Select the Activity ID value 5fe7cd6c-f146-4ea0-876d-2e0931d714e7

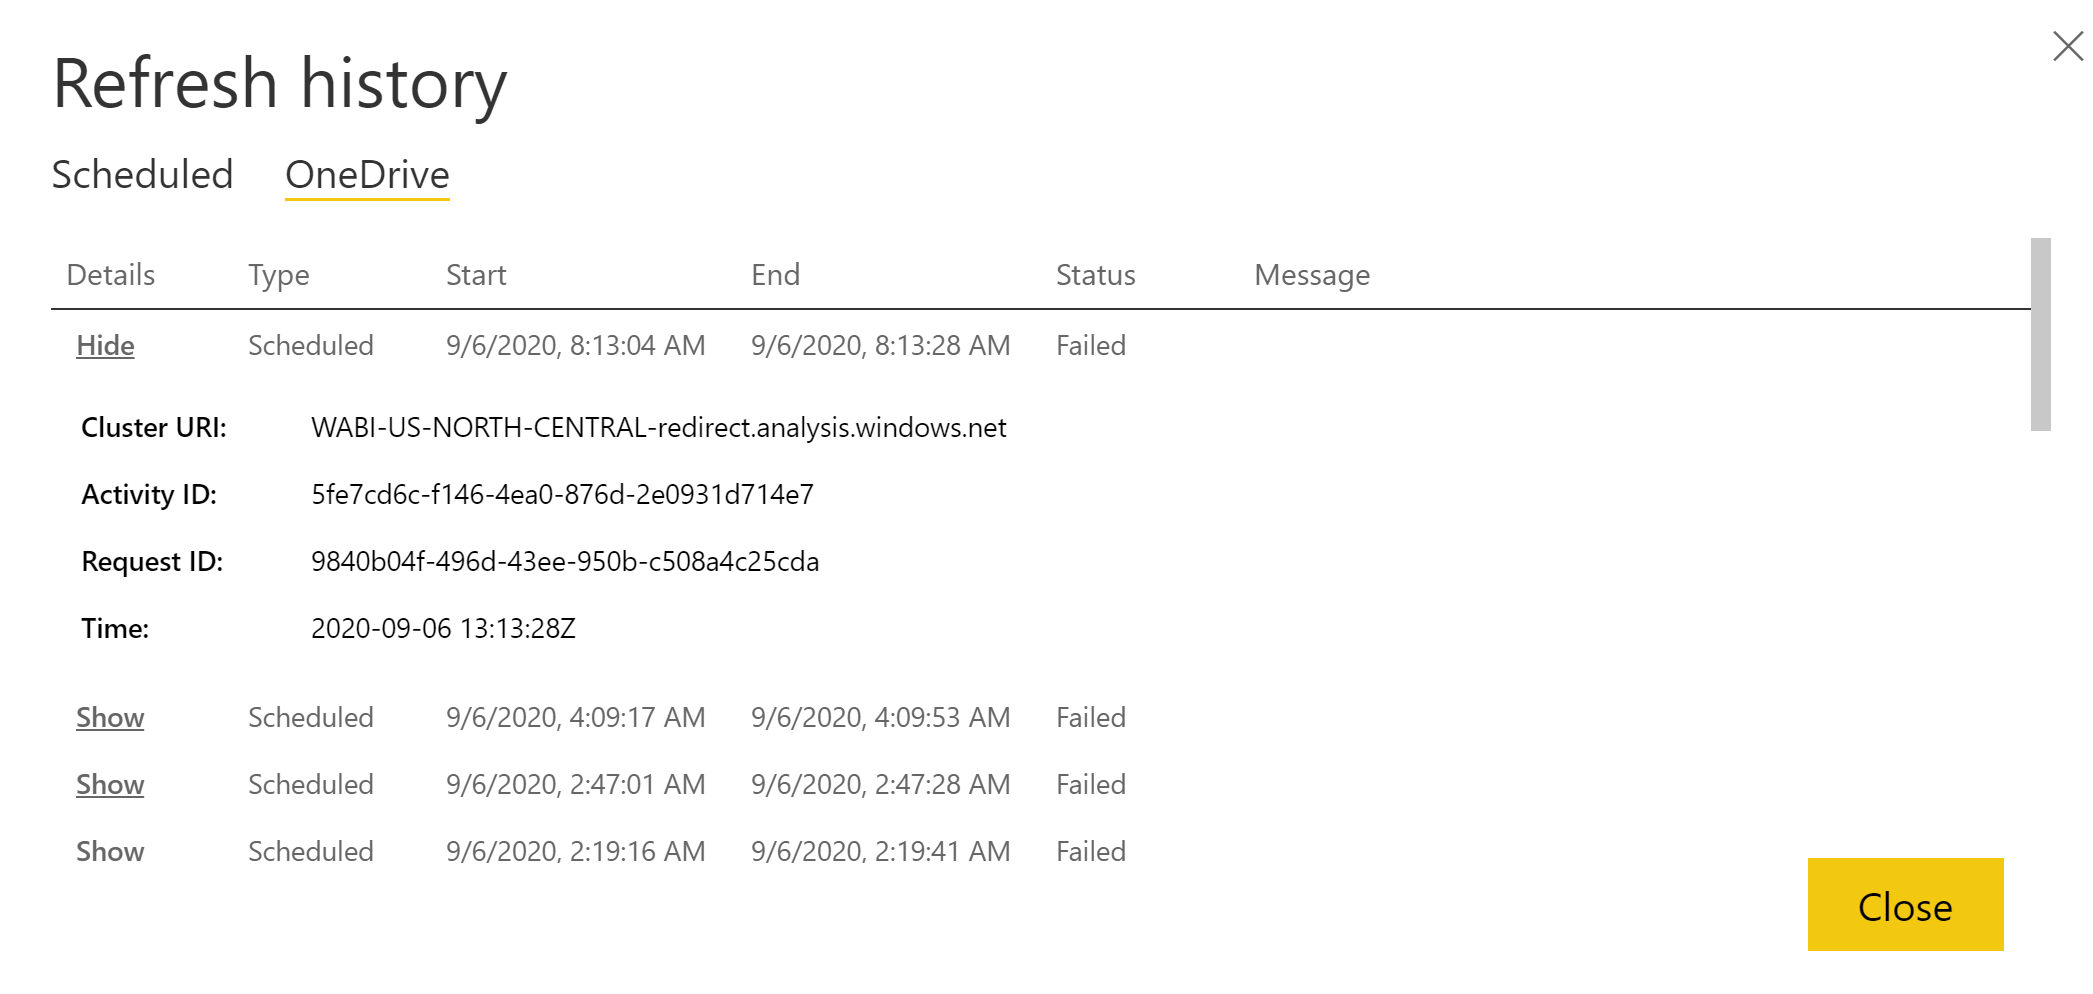[563, 495]
